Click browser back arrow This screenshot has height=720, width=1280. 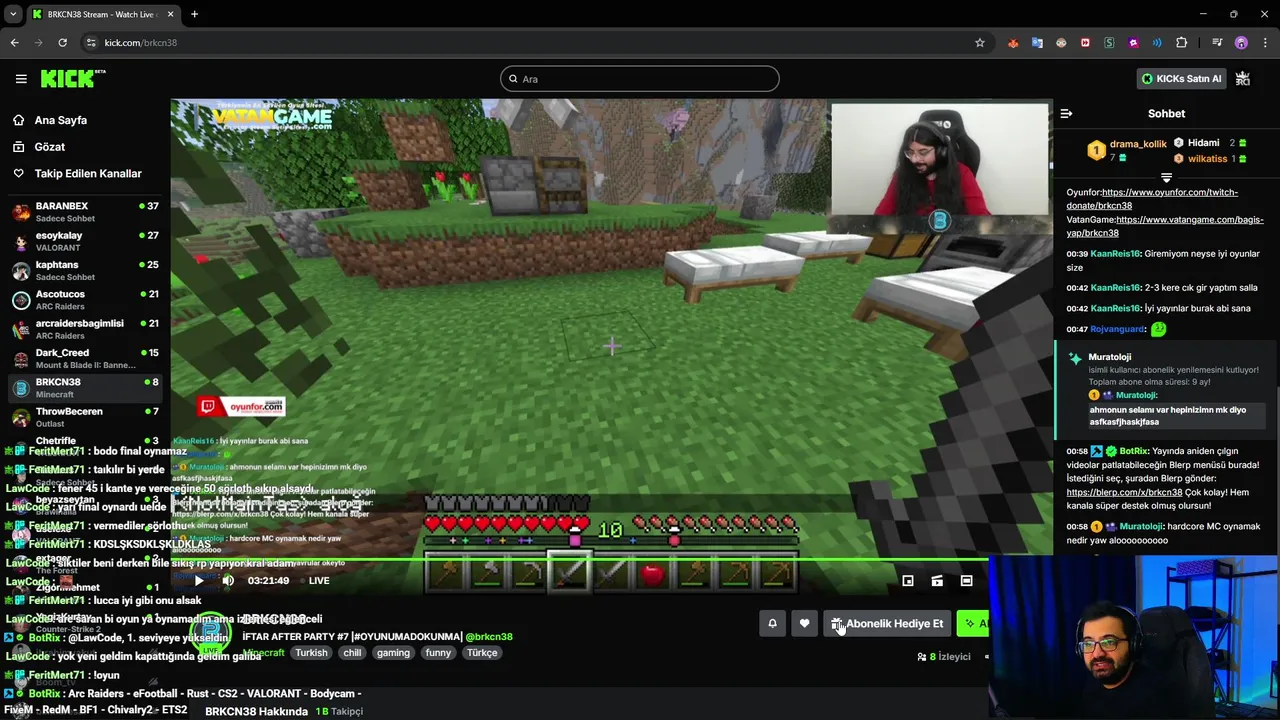click(14, 42)
